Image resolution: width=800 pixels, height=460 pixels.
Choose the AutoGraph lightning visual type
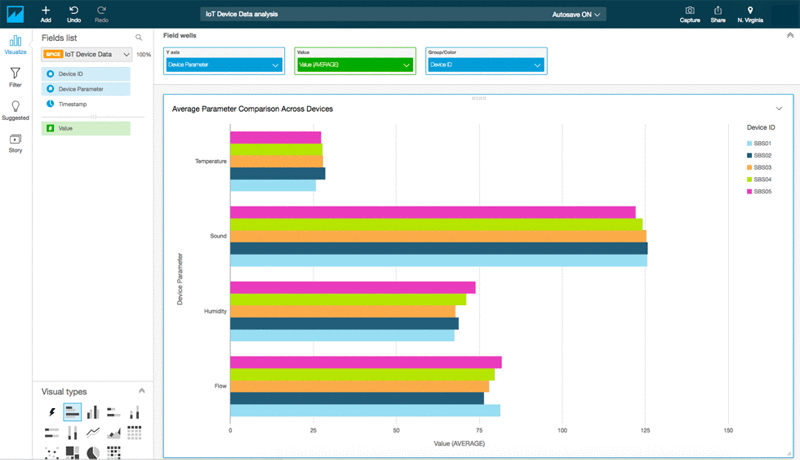52,412
